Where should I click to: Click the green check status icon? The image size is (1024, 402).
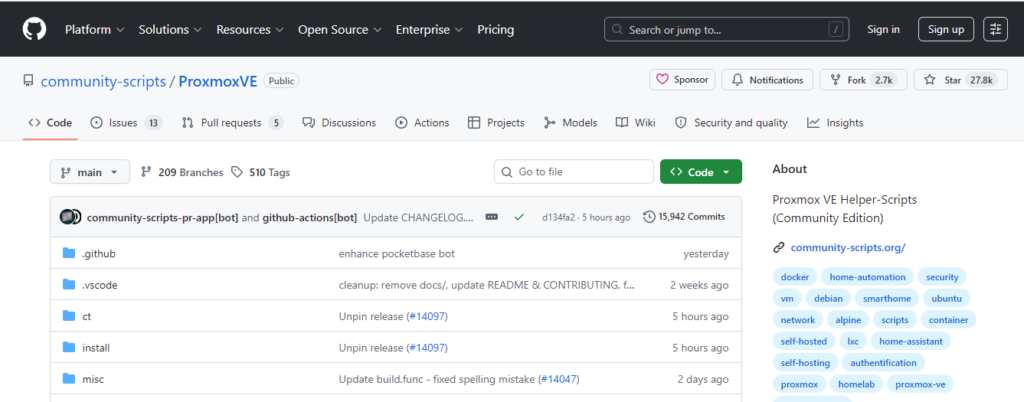[519, 217]
